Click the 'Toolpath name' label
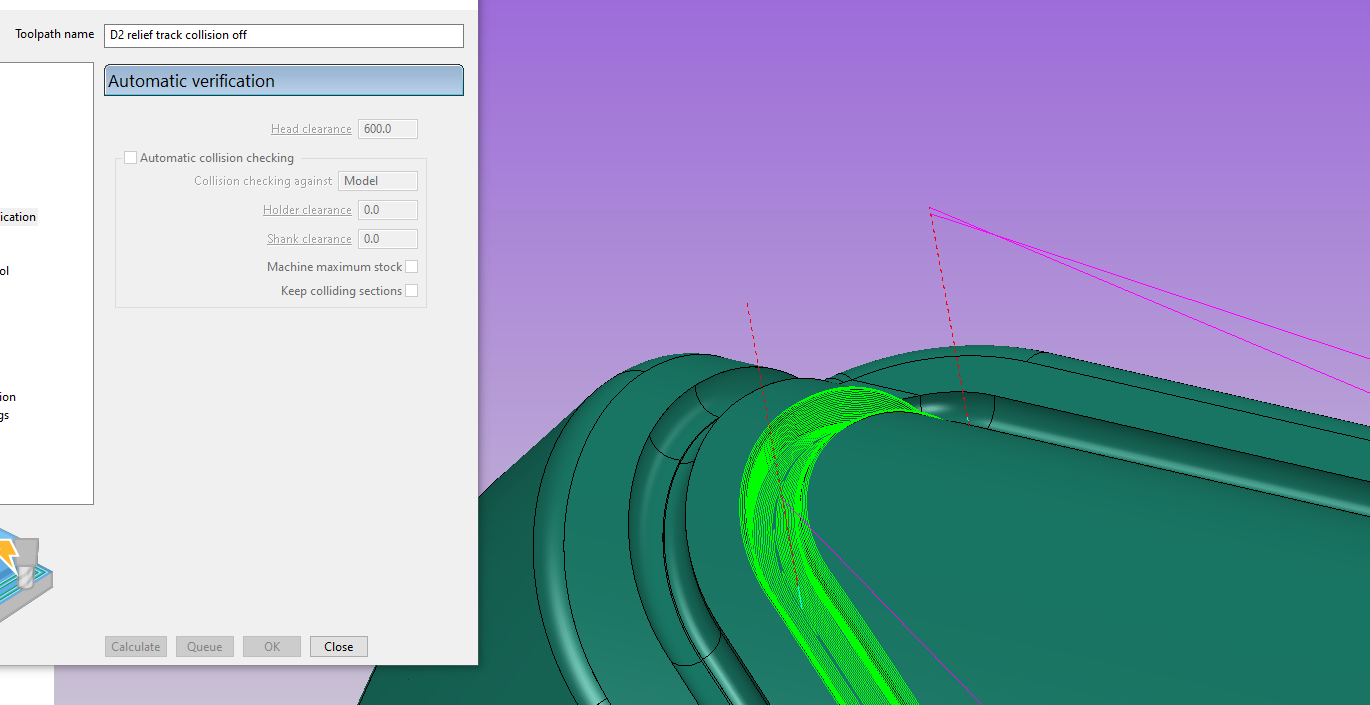This screenshot has width=1370, height=705. point(54,34)
